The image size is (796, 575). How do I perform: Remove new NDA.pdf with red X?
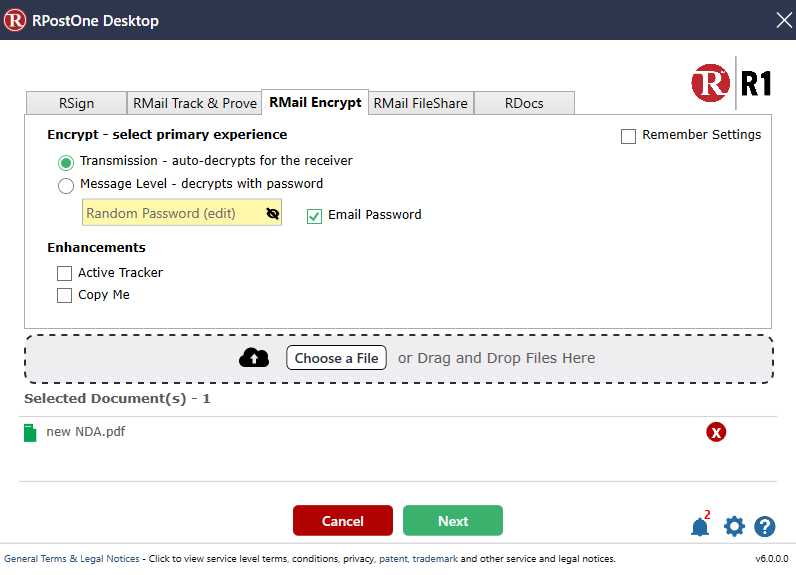click(716, 432)
